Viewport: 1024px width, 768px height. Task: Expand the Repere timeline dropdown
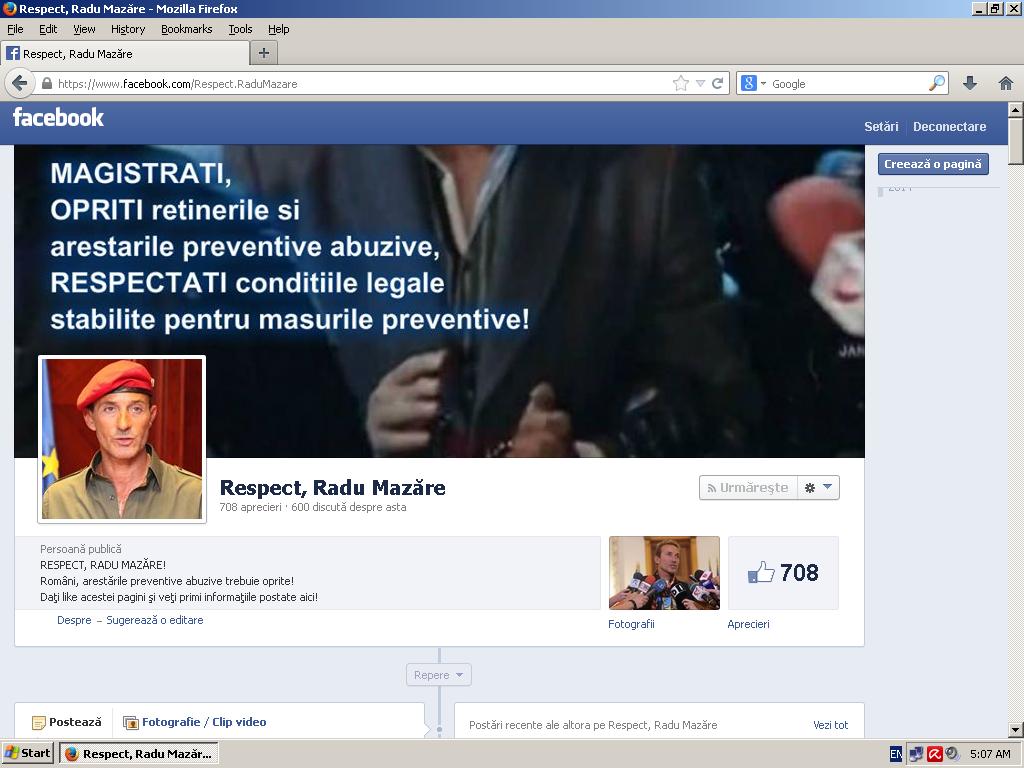click(x=438, y=675)
